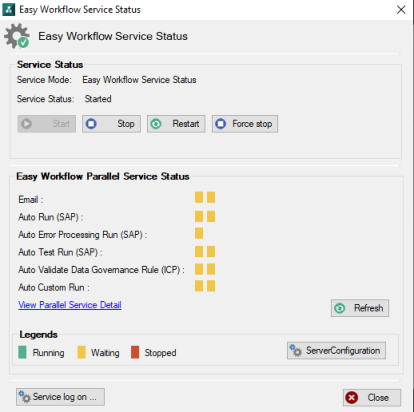Click the 'Auto Error Processing Run (SAP) :' label
414x412 pixels.
(83, 235)
